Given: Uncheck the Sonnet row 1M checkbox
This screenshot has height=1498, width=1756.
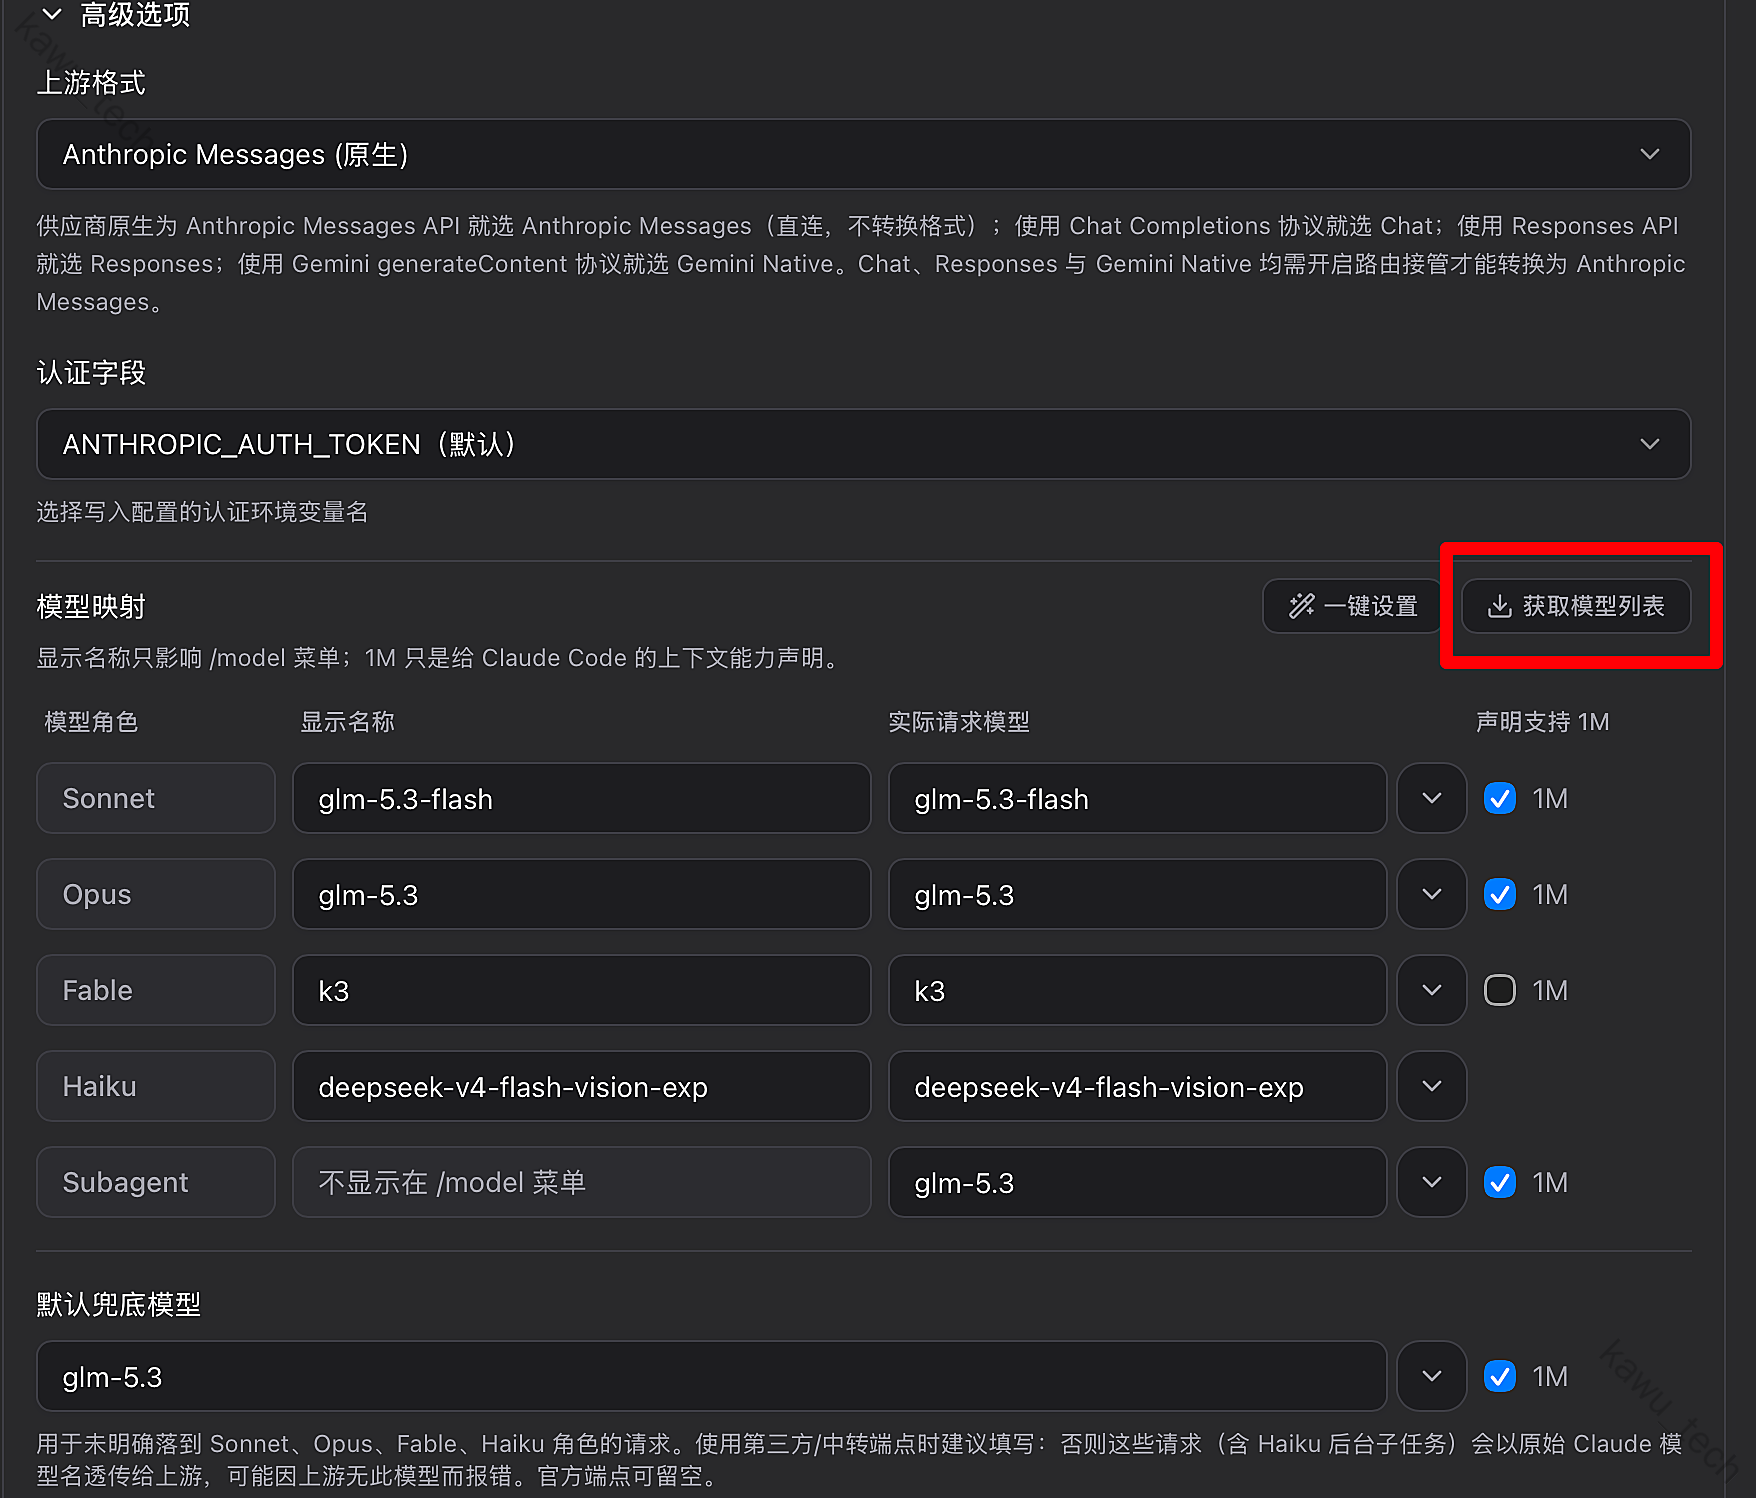Looking at the screenshot, I should click(x=1500, y=798).
